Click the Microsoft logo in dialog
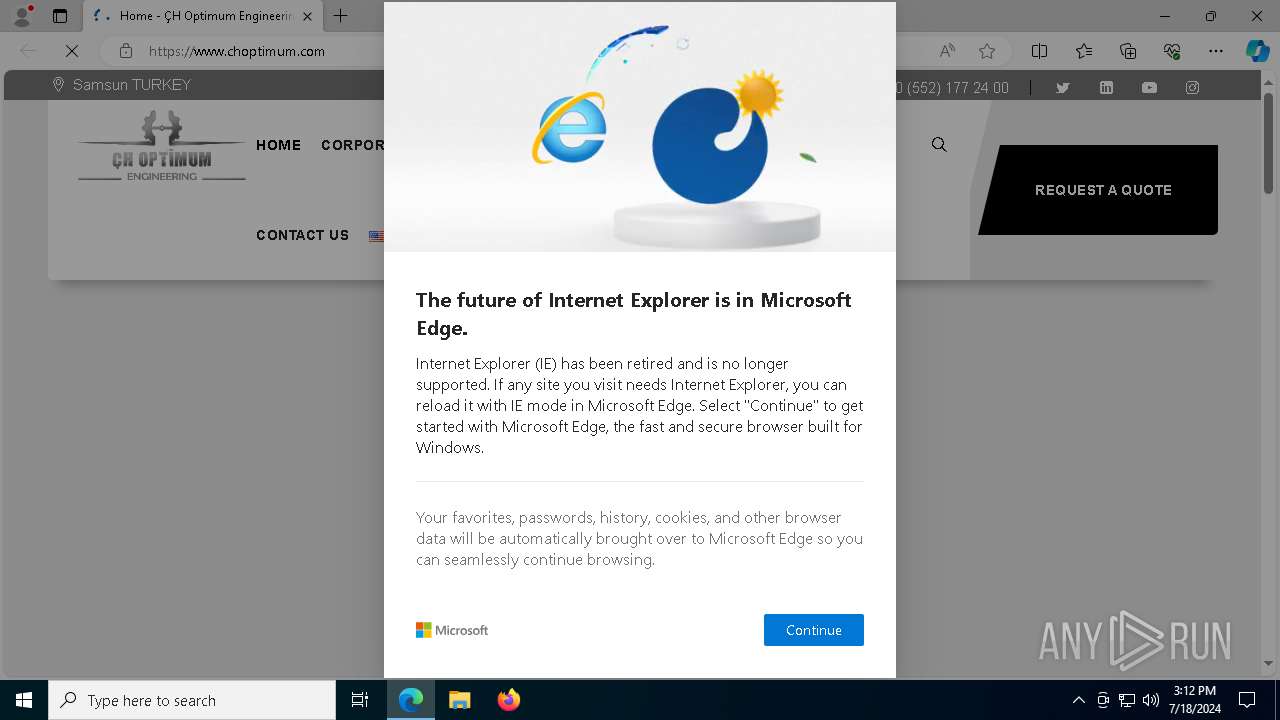The height and width of the screenshot is (720, 1280). pyautogui.click(x=452, y=630)
